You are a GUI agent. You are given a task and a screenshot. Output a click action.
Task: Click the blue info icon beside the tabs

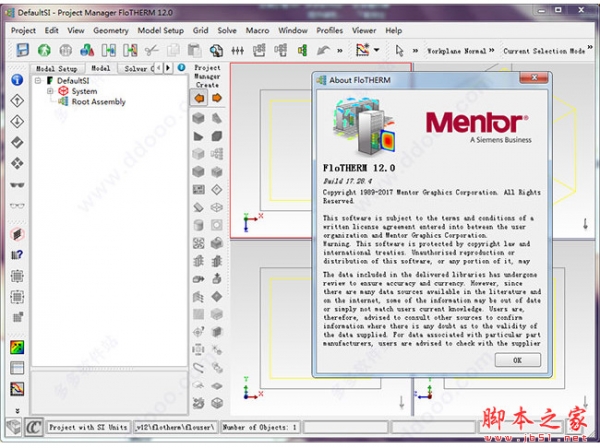(181, 68)
